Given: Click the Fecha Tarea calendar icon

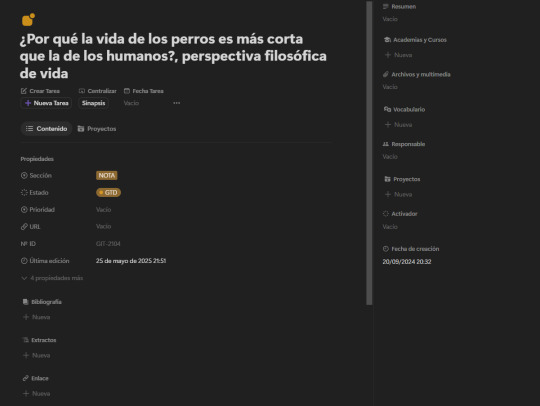Looking at the screenshot, I should (x=127, y=91).
